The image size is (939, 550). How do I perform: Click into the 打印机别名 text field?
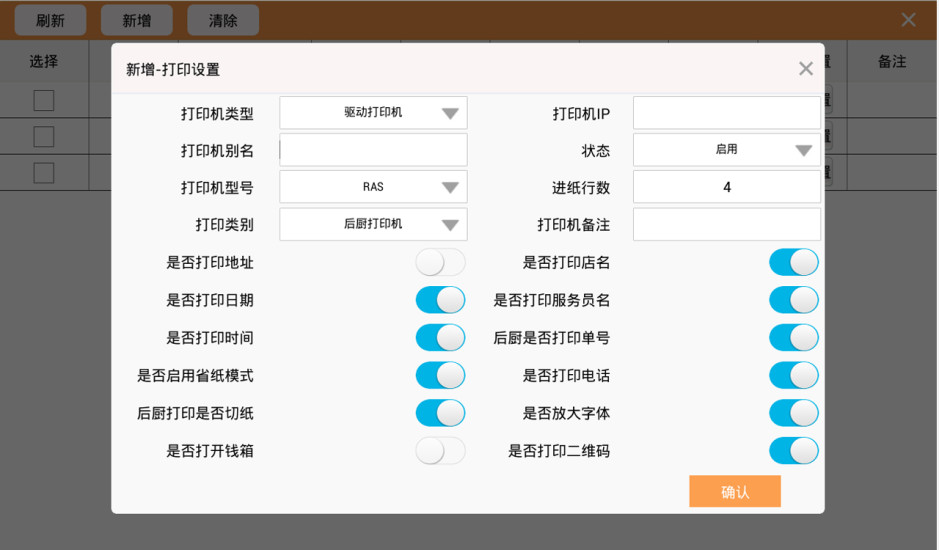373,150
